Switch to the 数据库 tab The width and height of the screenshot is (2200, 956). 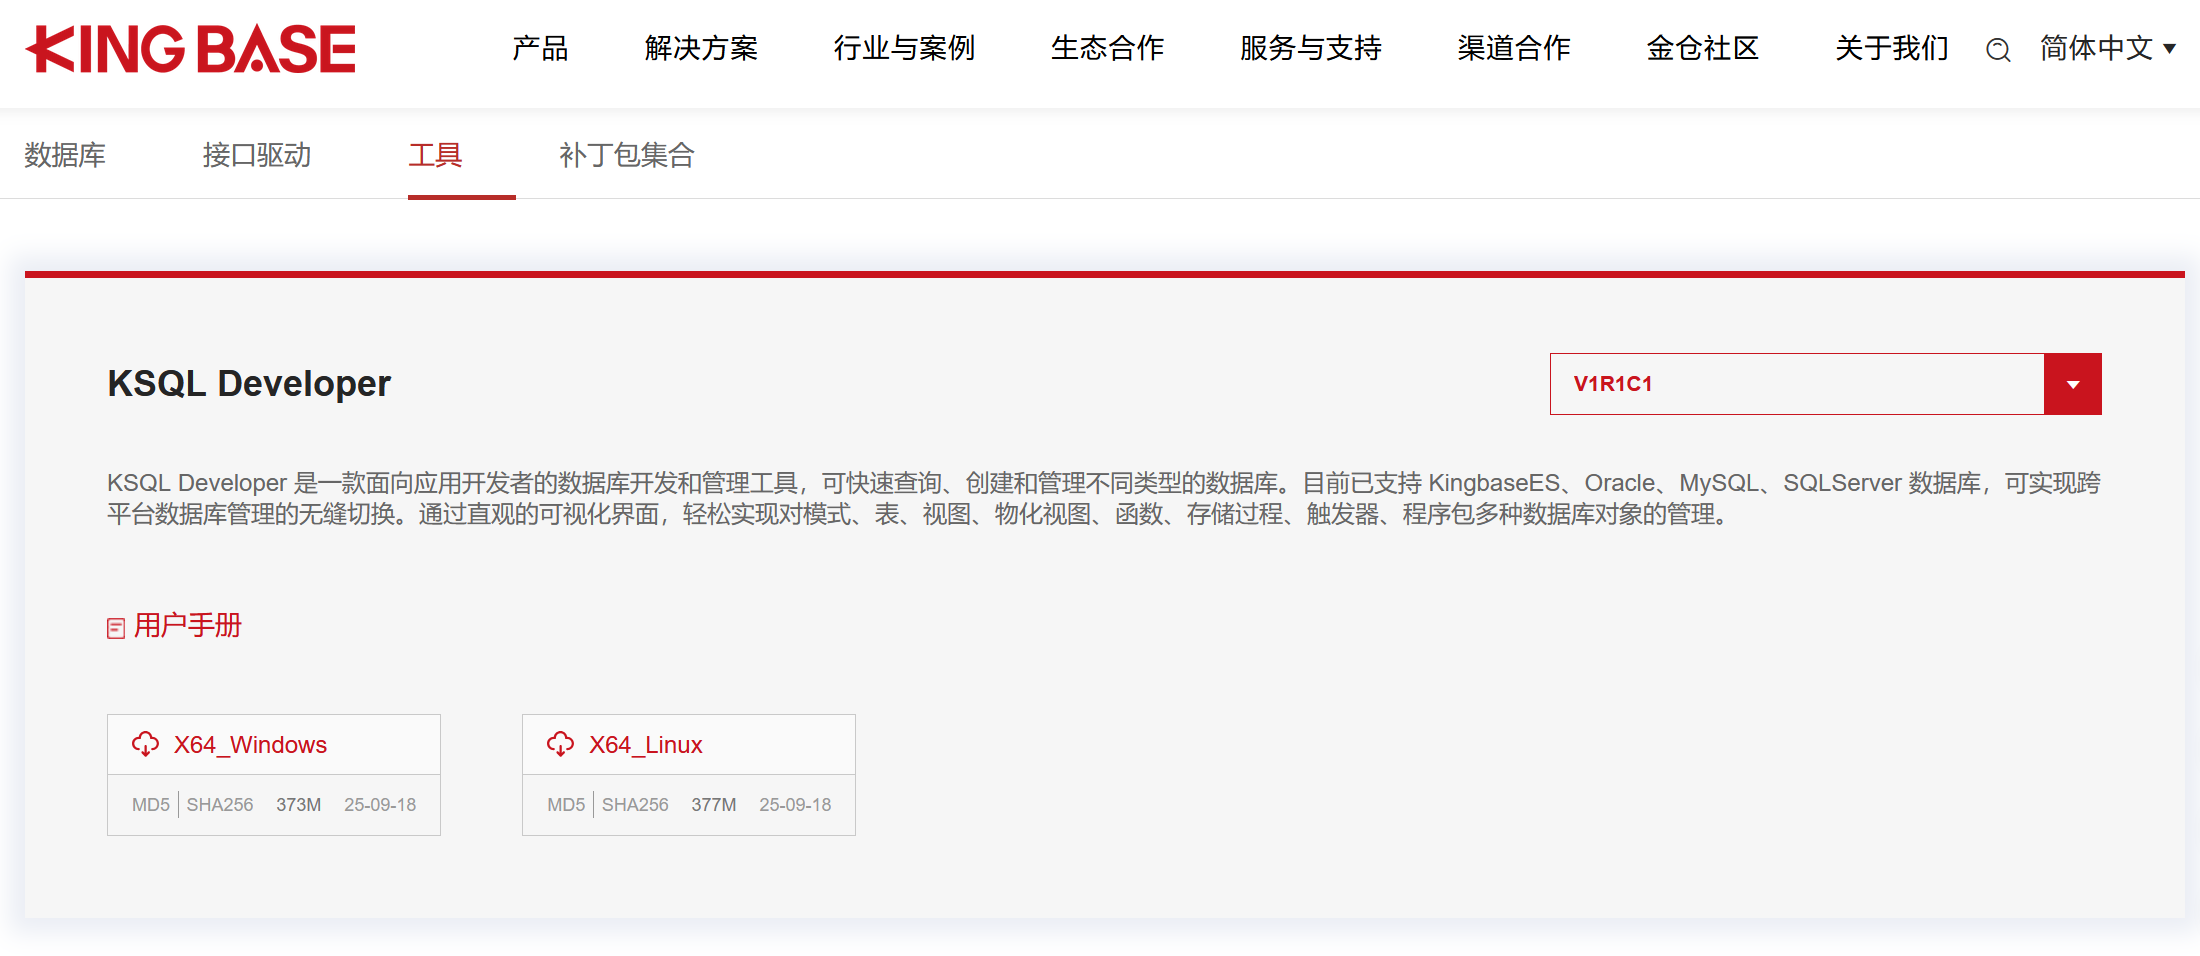pos(64,155)
